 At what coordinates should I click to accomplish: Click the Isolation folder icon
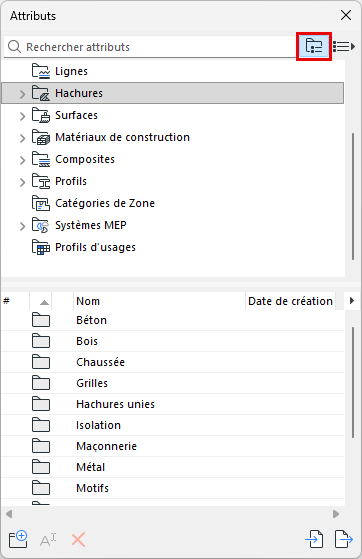click(x=41, y=425)
